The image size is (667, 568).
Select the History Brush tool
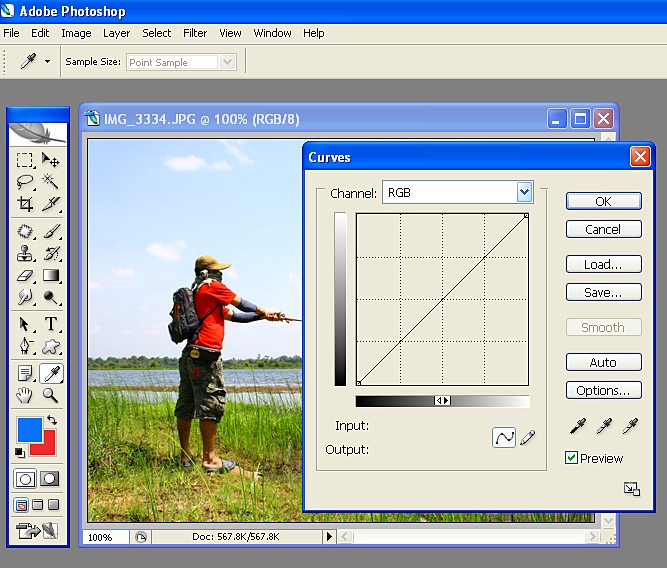[x=51, y=254]
